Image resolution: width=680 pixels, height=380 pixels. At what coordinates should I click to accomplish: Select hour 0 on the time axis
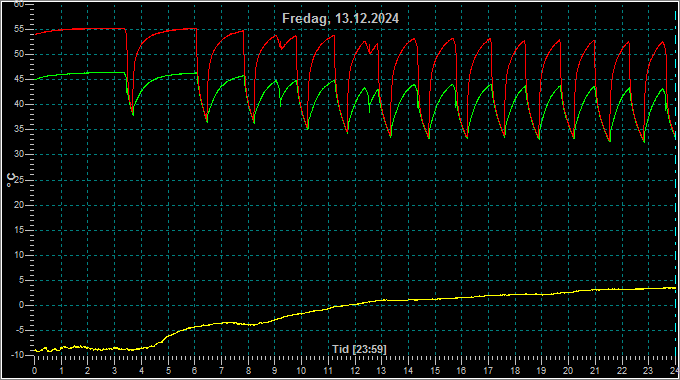[x=35, y=371]
